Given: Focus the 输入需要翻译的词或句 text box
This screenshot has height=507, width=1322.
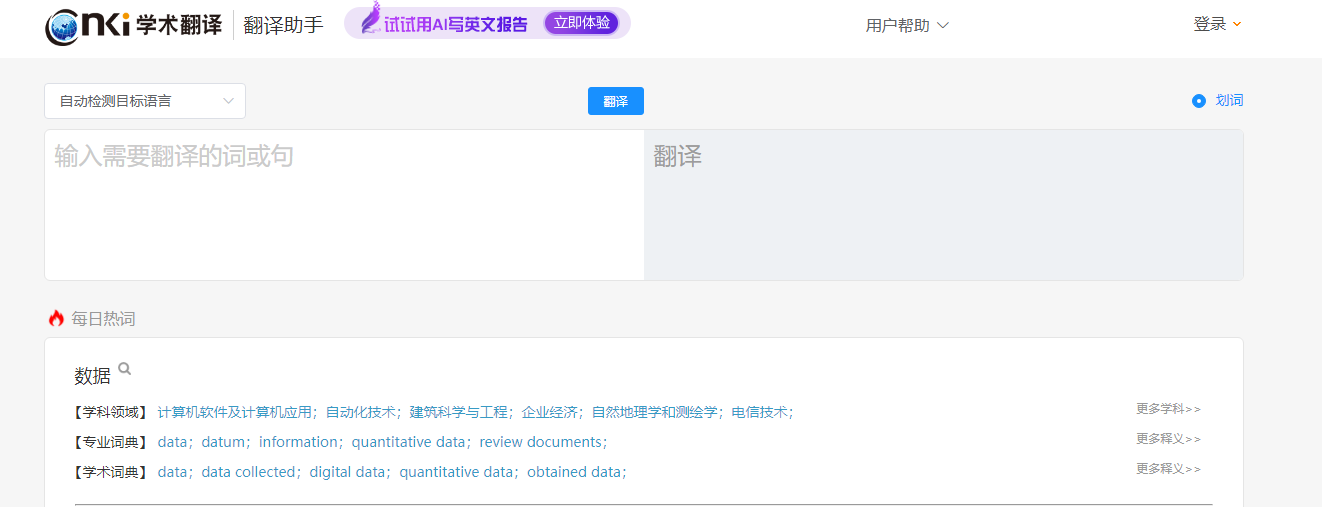Looking at the screenshot, I should (344, 205).
